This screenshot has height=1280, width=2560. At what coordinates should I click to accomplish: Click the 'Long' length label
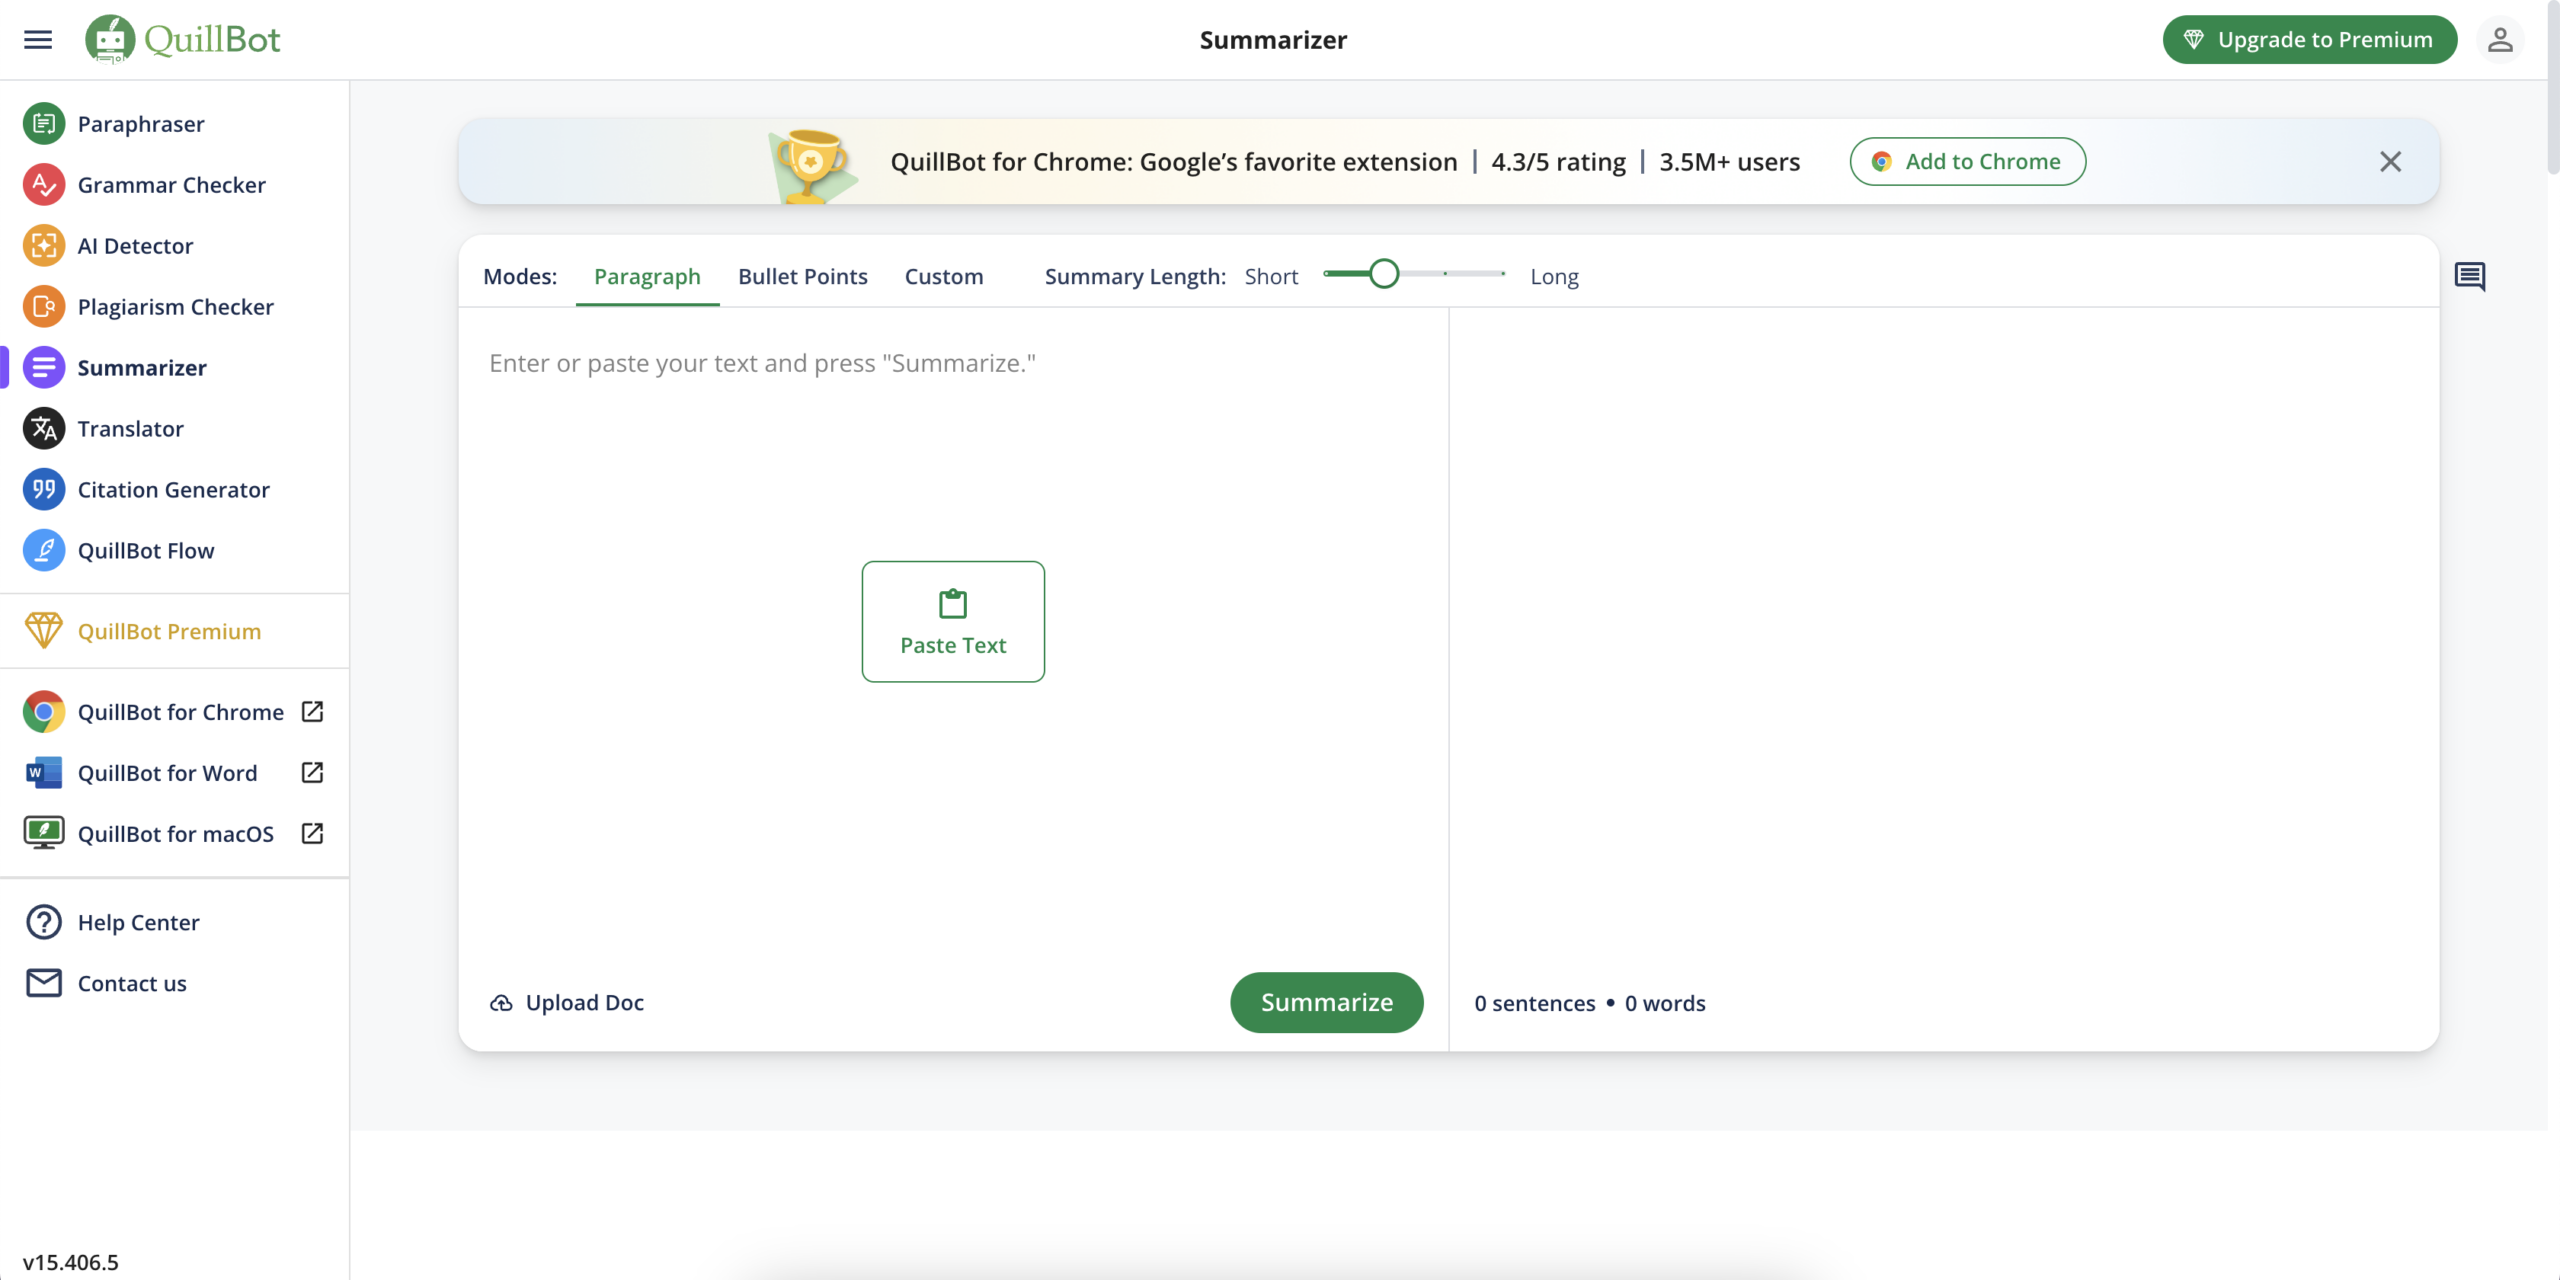tap(1554, 277)
